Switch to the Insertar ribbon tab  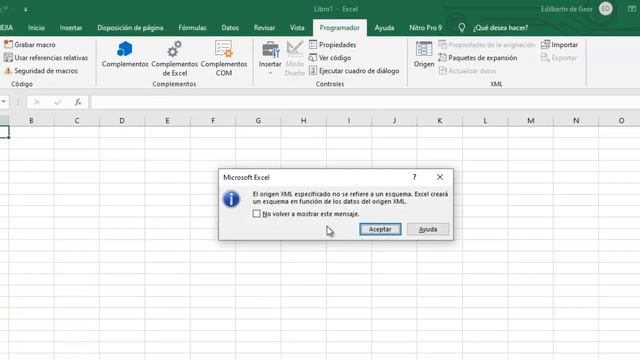[71, 27]
